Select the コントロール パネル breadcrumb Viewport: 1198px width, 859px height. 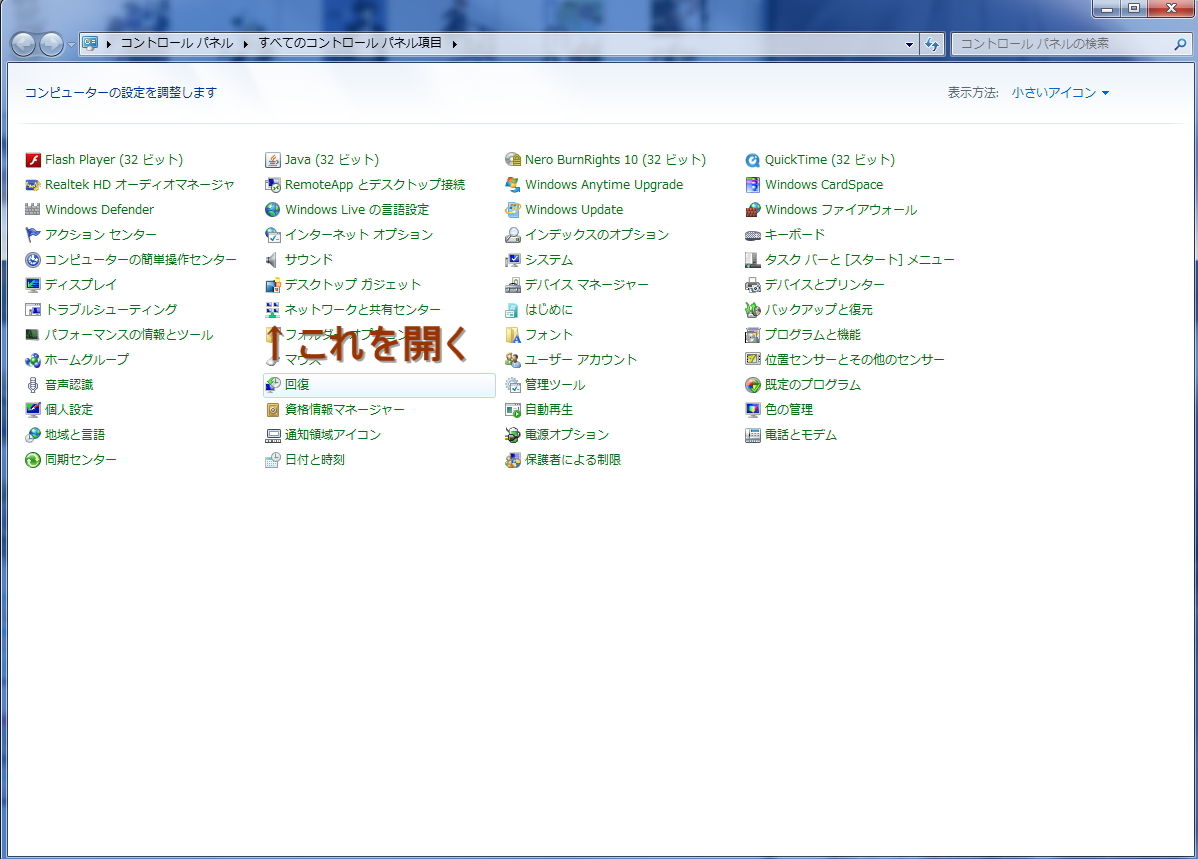[177, 43]
